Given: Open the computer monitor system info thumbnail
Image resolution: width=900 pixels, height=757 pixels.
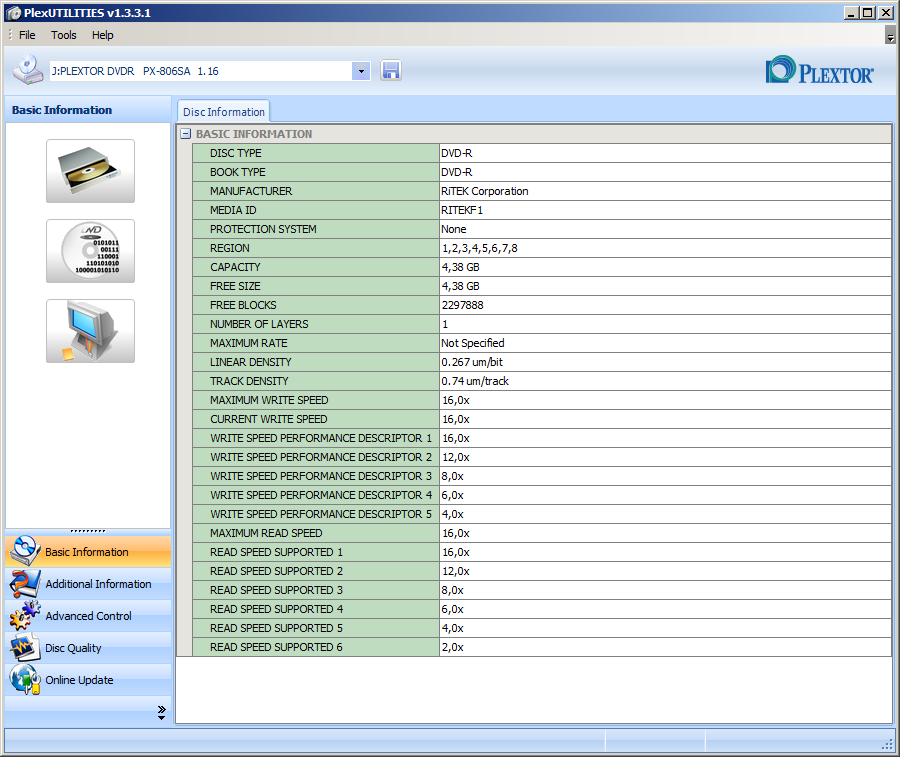Looking at the screenshot, I should [x=91, y=331].
